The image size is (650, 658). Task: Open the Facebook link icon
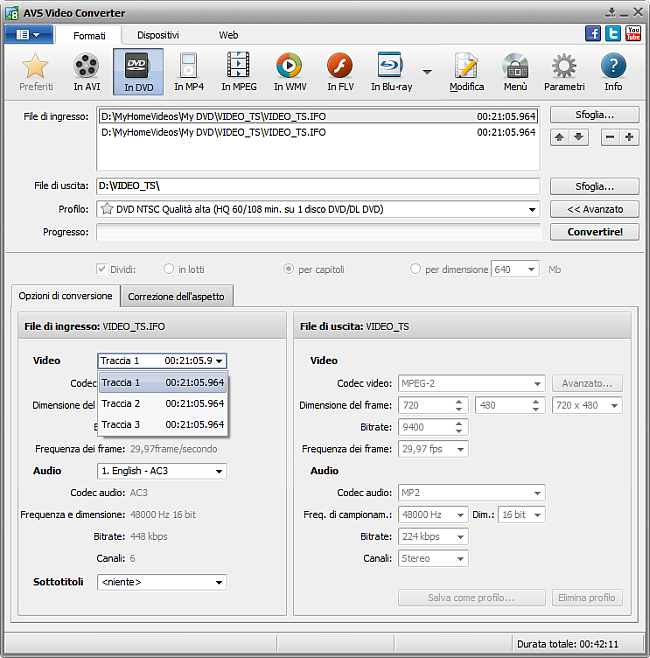click(x=593, y=34)
